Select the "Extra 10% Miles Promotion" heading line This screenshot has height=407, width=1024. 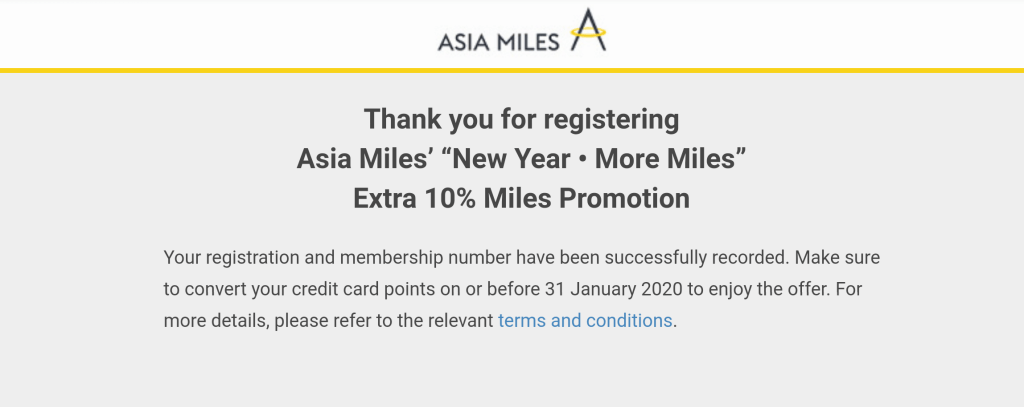(521, 198)
